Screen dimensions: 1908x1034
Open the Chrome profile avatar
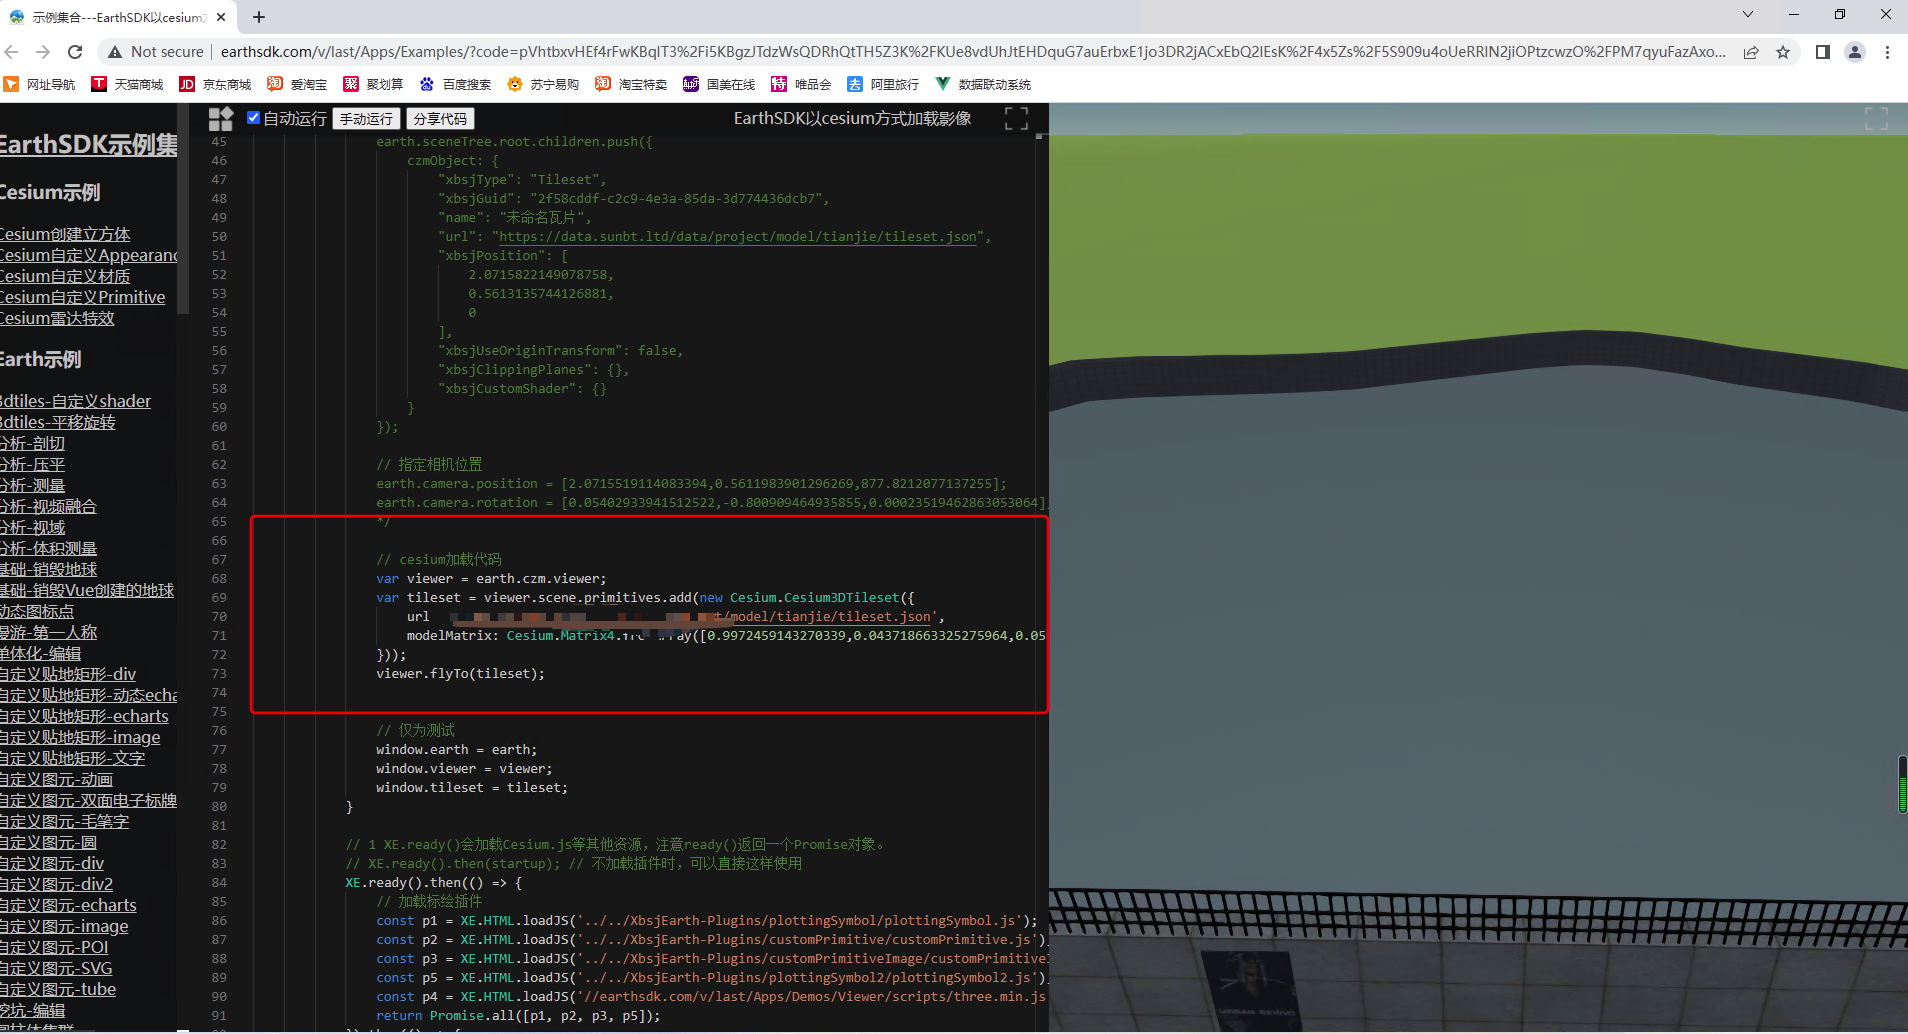[x=1855, y=52]
